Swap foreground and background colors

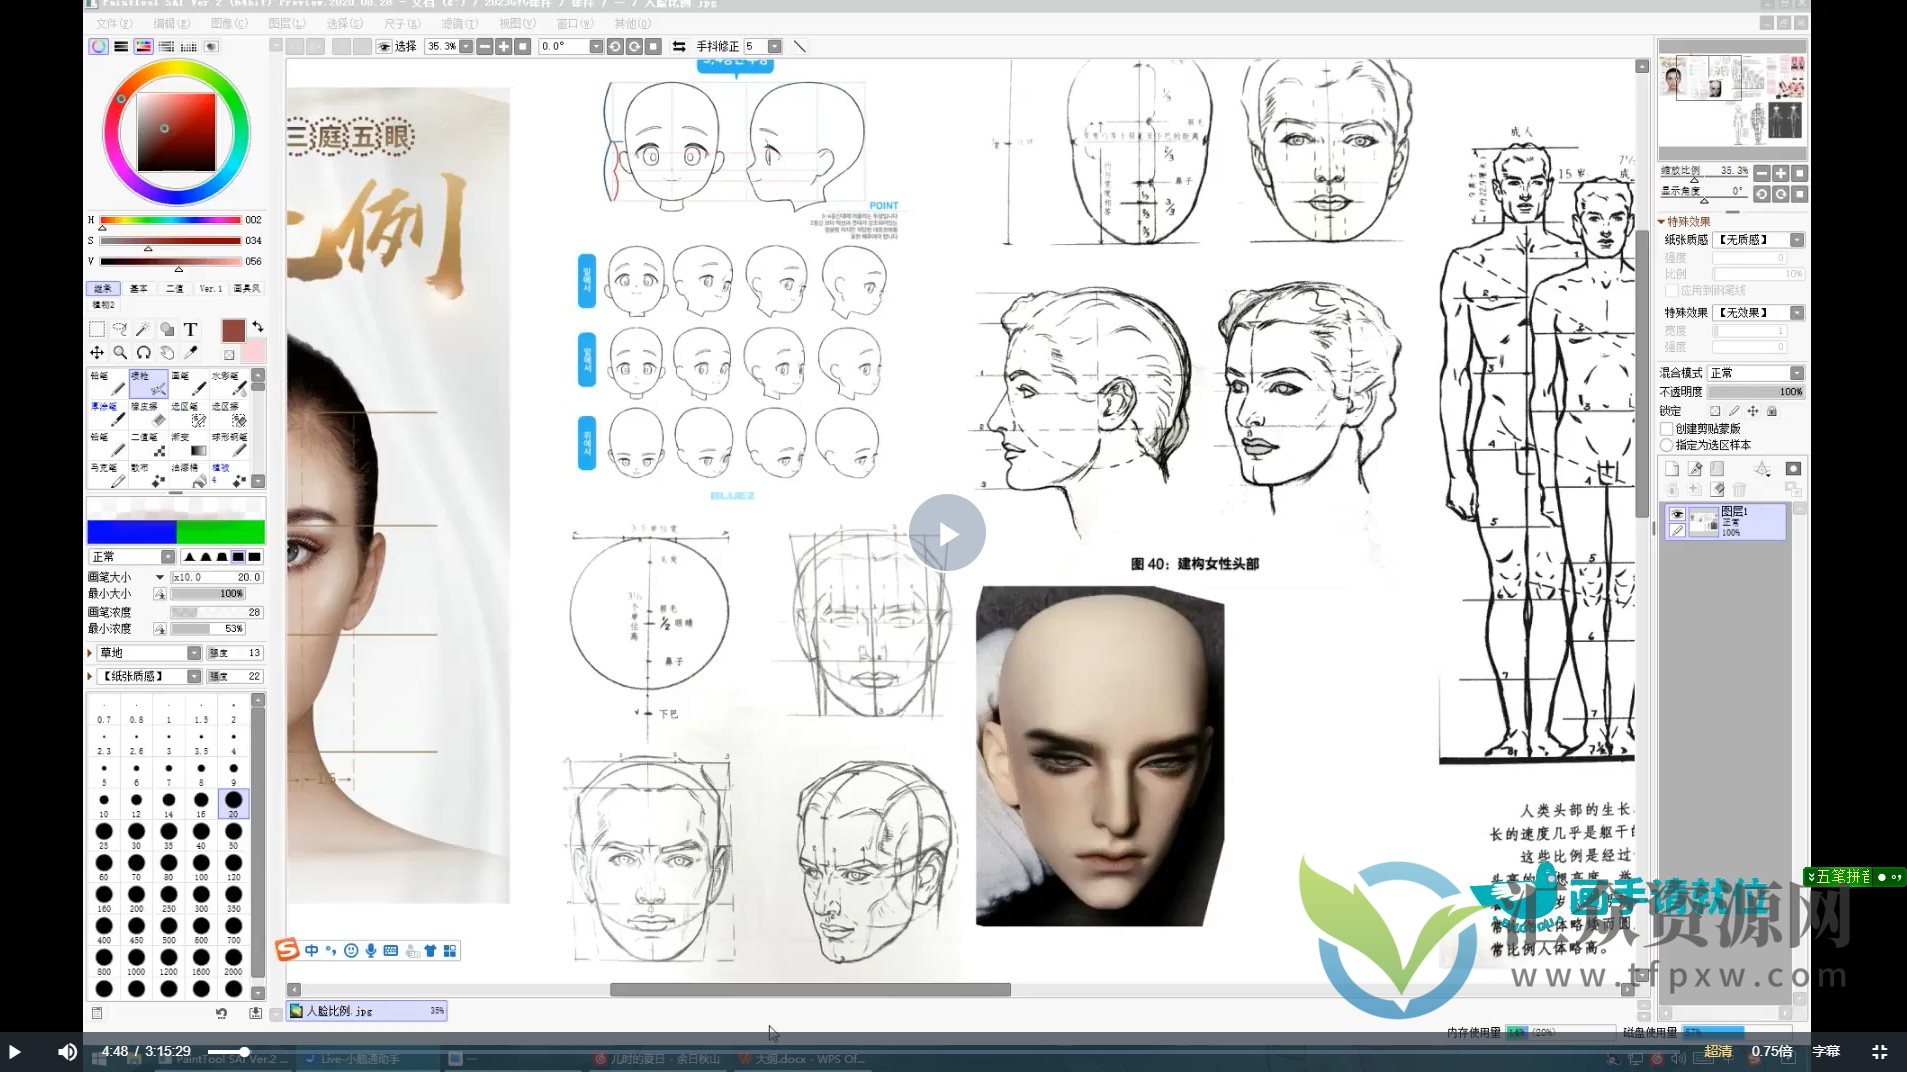pyautogui.click(x=258, y=327)
